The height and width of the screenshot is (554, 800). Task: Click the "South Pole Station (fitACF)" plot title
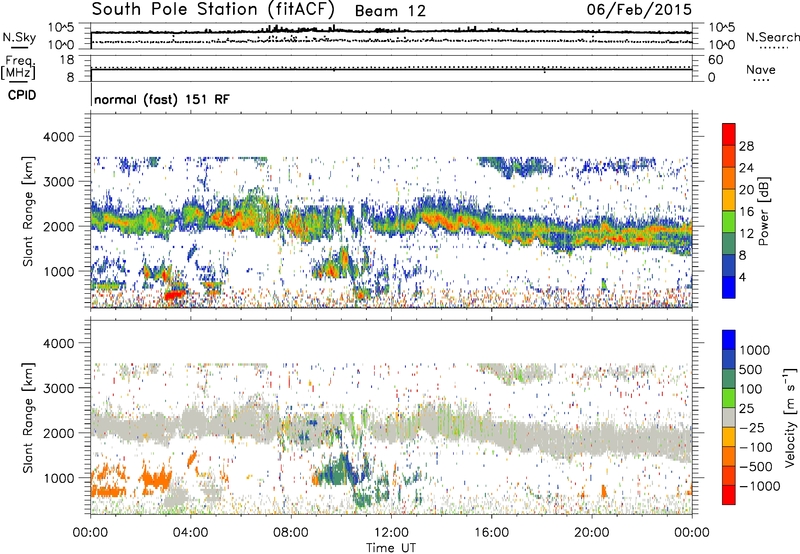coord(213,10)
